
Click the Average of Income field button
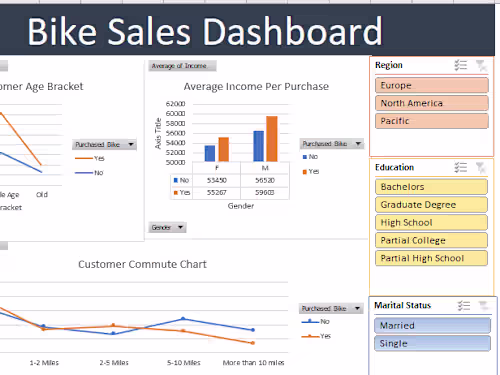(182, 66)
